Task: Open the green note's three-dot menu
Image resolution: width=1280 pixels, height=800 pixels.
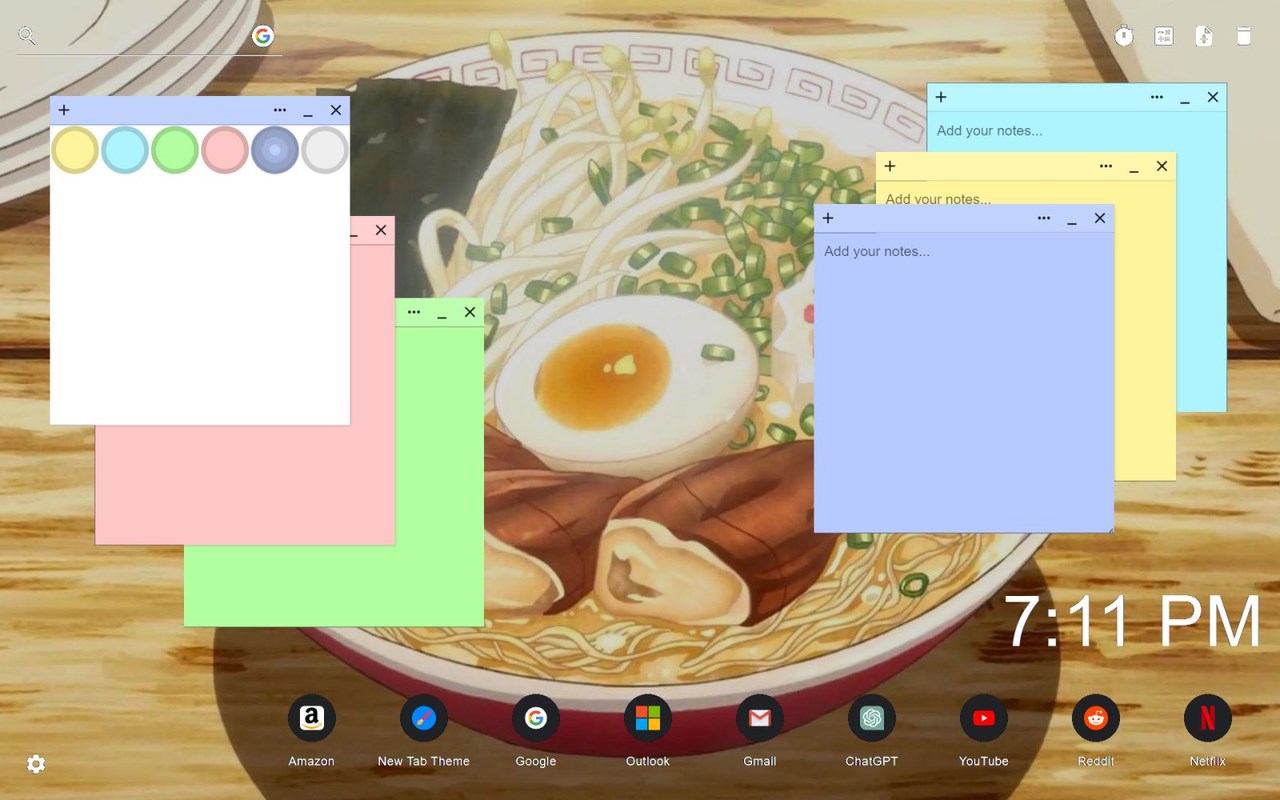Action: pos(414,312)
